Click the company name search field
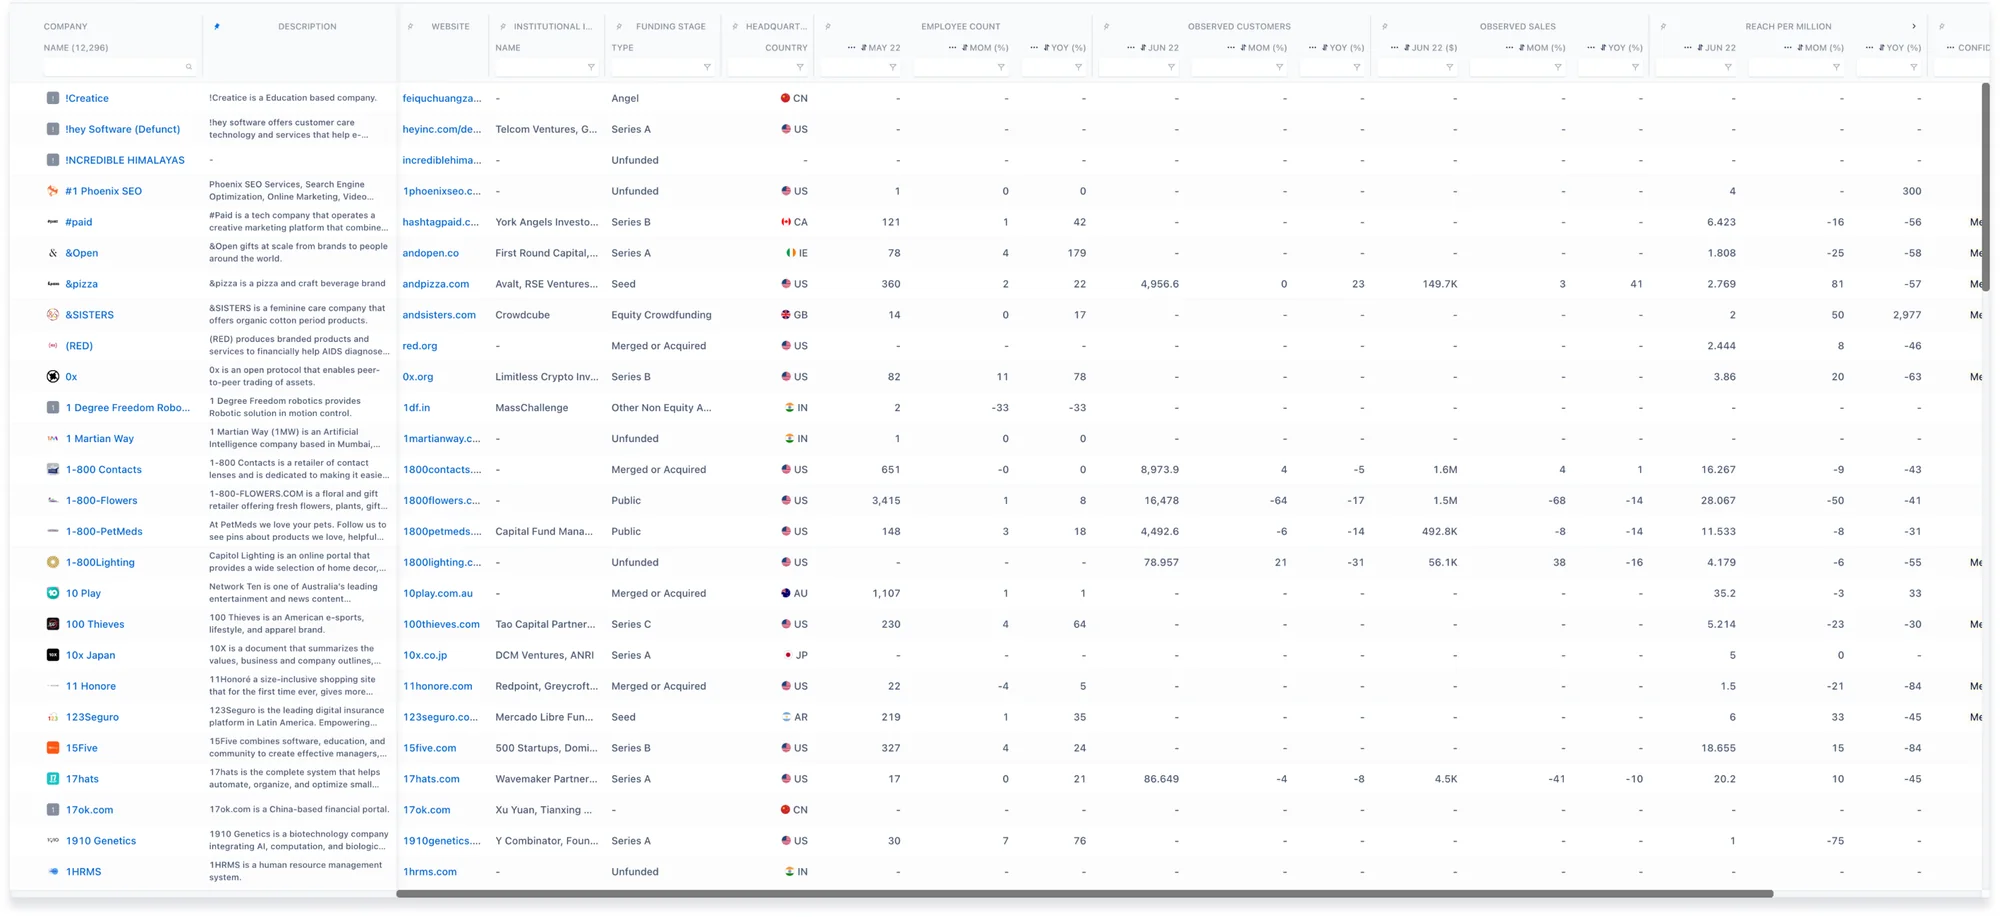This screenshot has height=917, width=2000. click(118, 67)
